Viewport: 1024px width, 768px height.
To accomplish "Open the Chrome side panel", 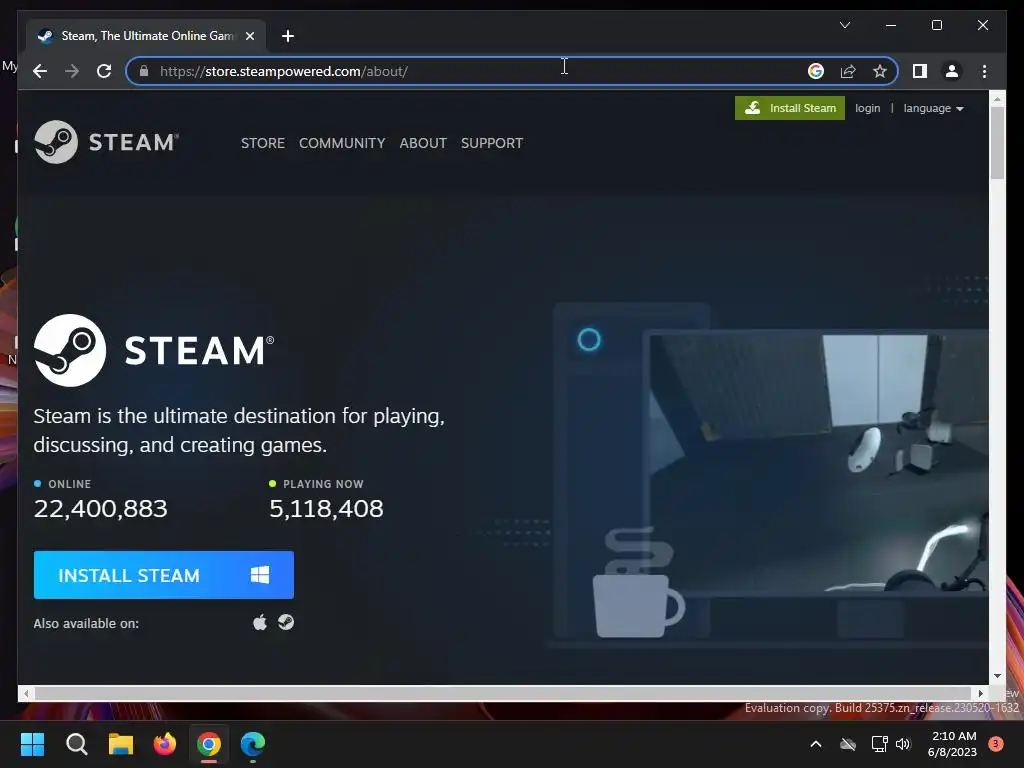I will pyautogui.click(x=920, y=71).
